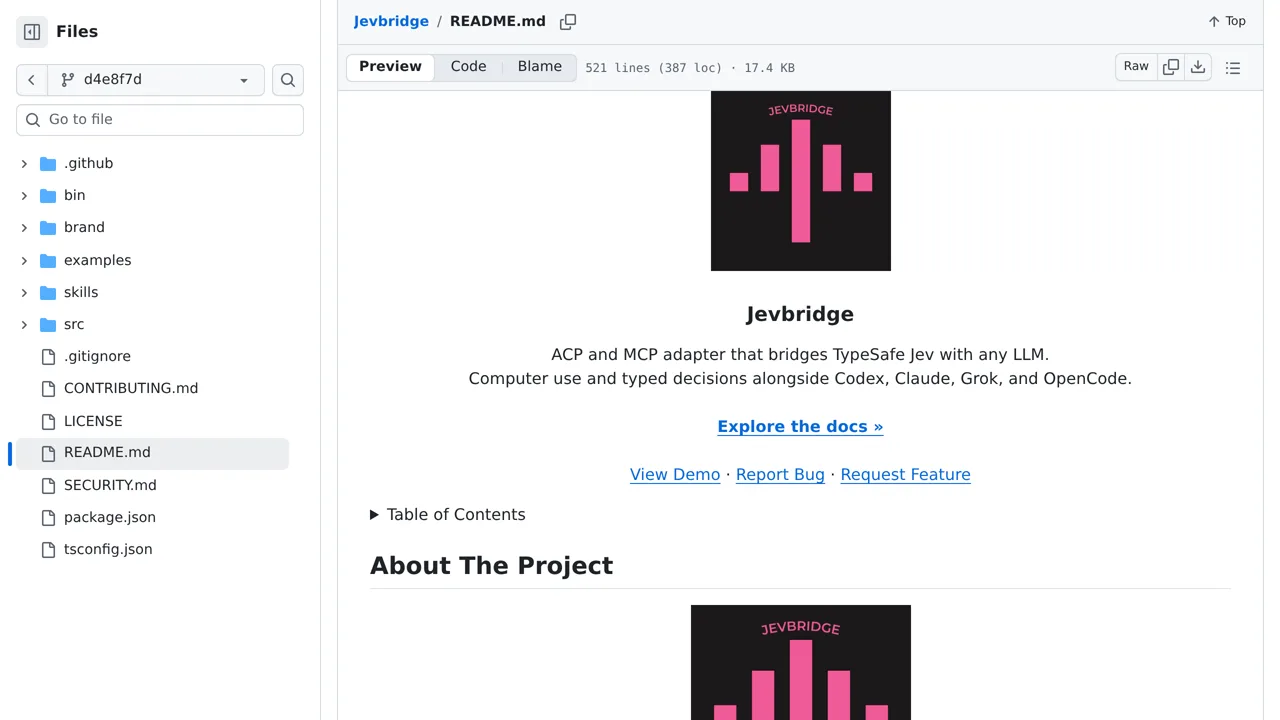Click the CONTRIBUTING.md file icon
This screenshot has height=720, width=1280.
(x=48, y=388)
